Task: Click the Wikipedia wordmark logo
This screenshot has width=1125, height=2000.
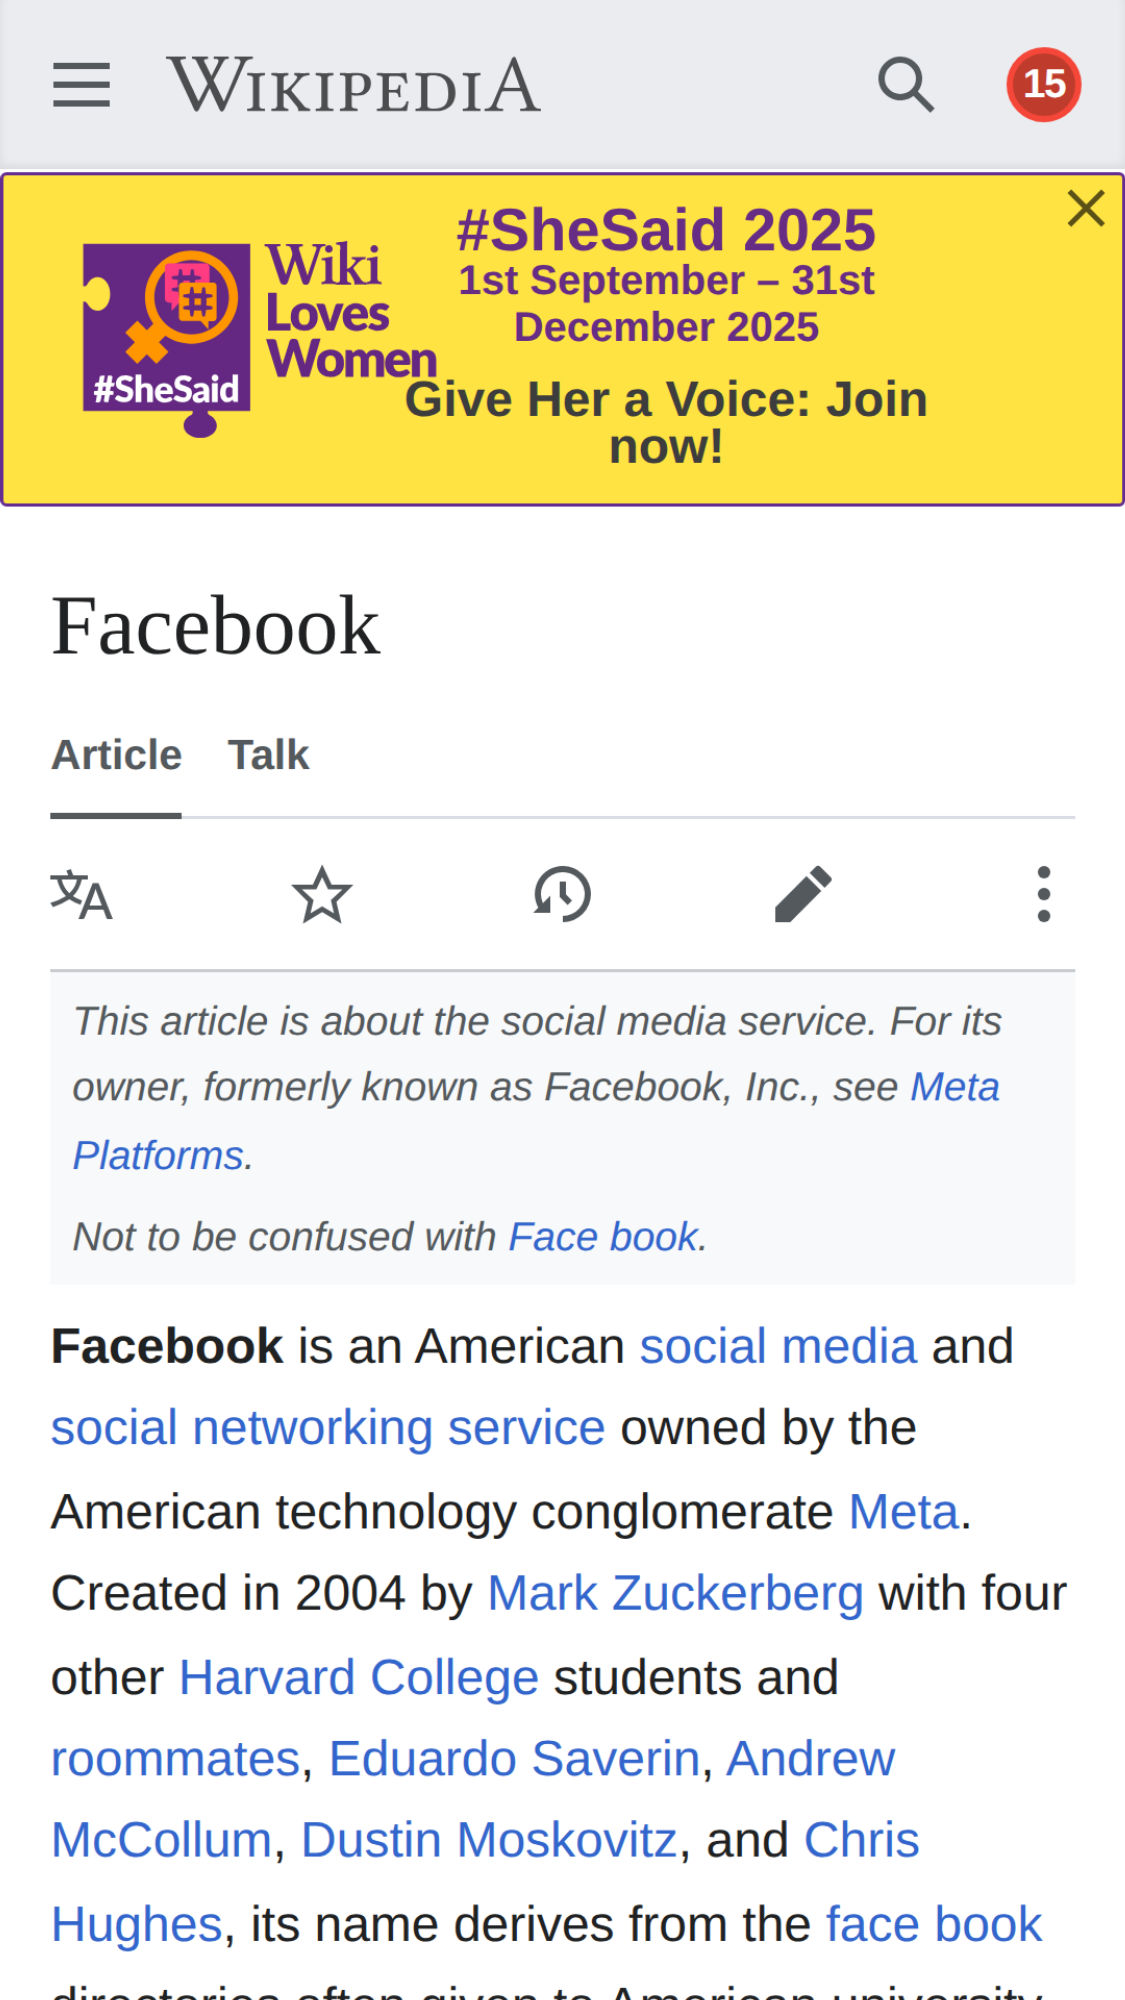Action: 354,85
